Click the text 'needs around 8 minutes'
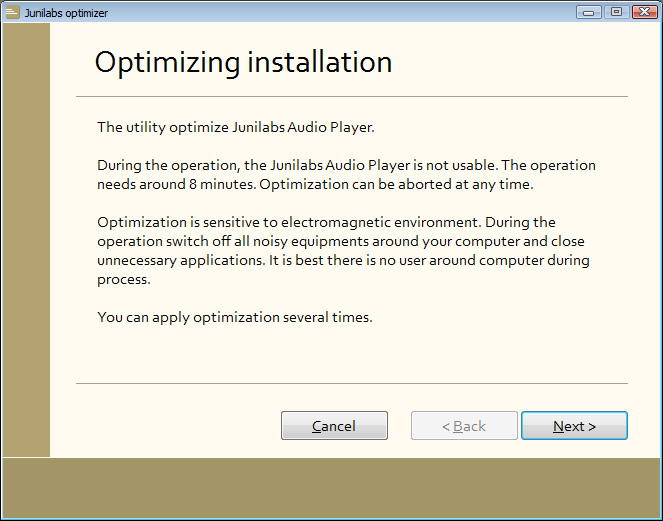 tap(176, 184)
